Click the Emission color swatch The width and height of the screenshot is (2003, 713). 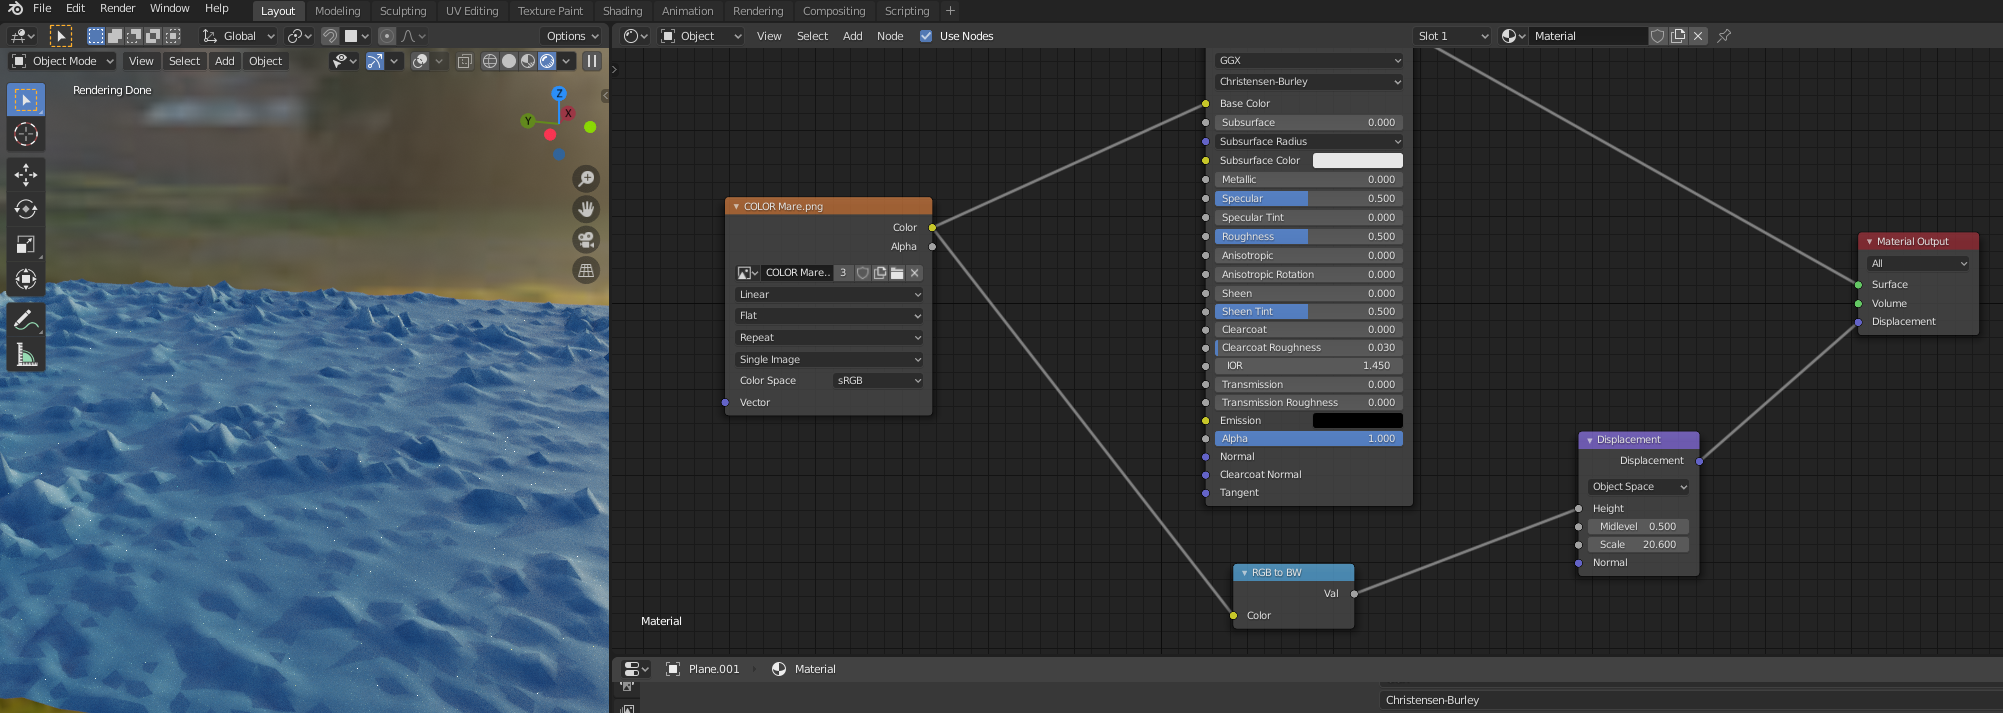(1357, 421)
